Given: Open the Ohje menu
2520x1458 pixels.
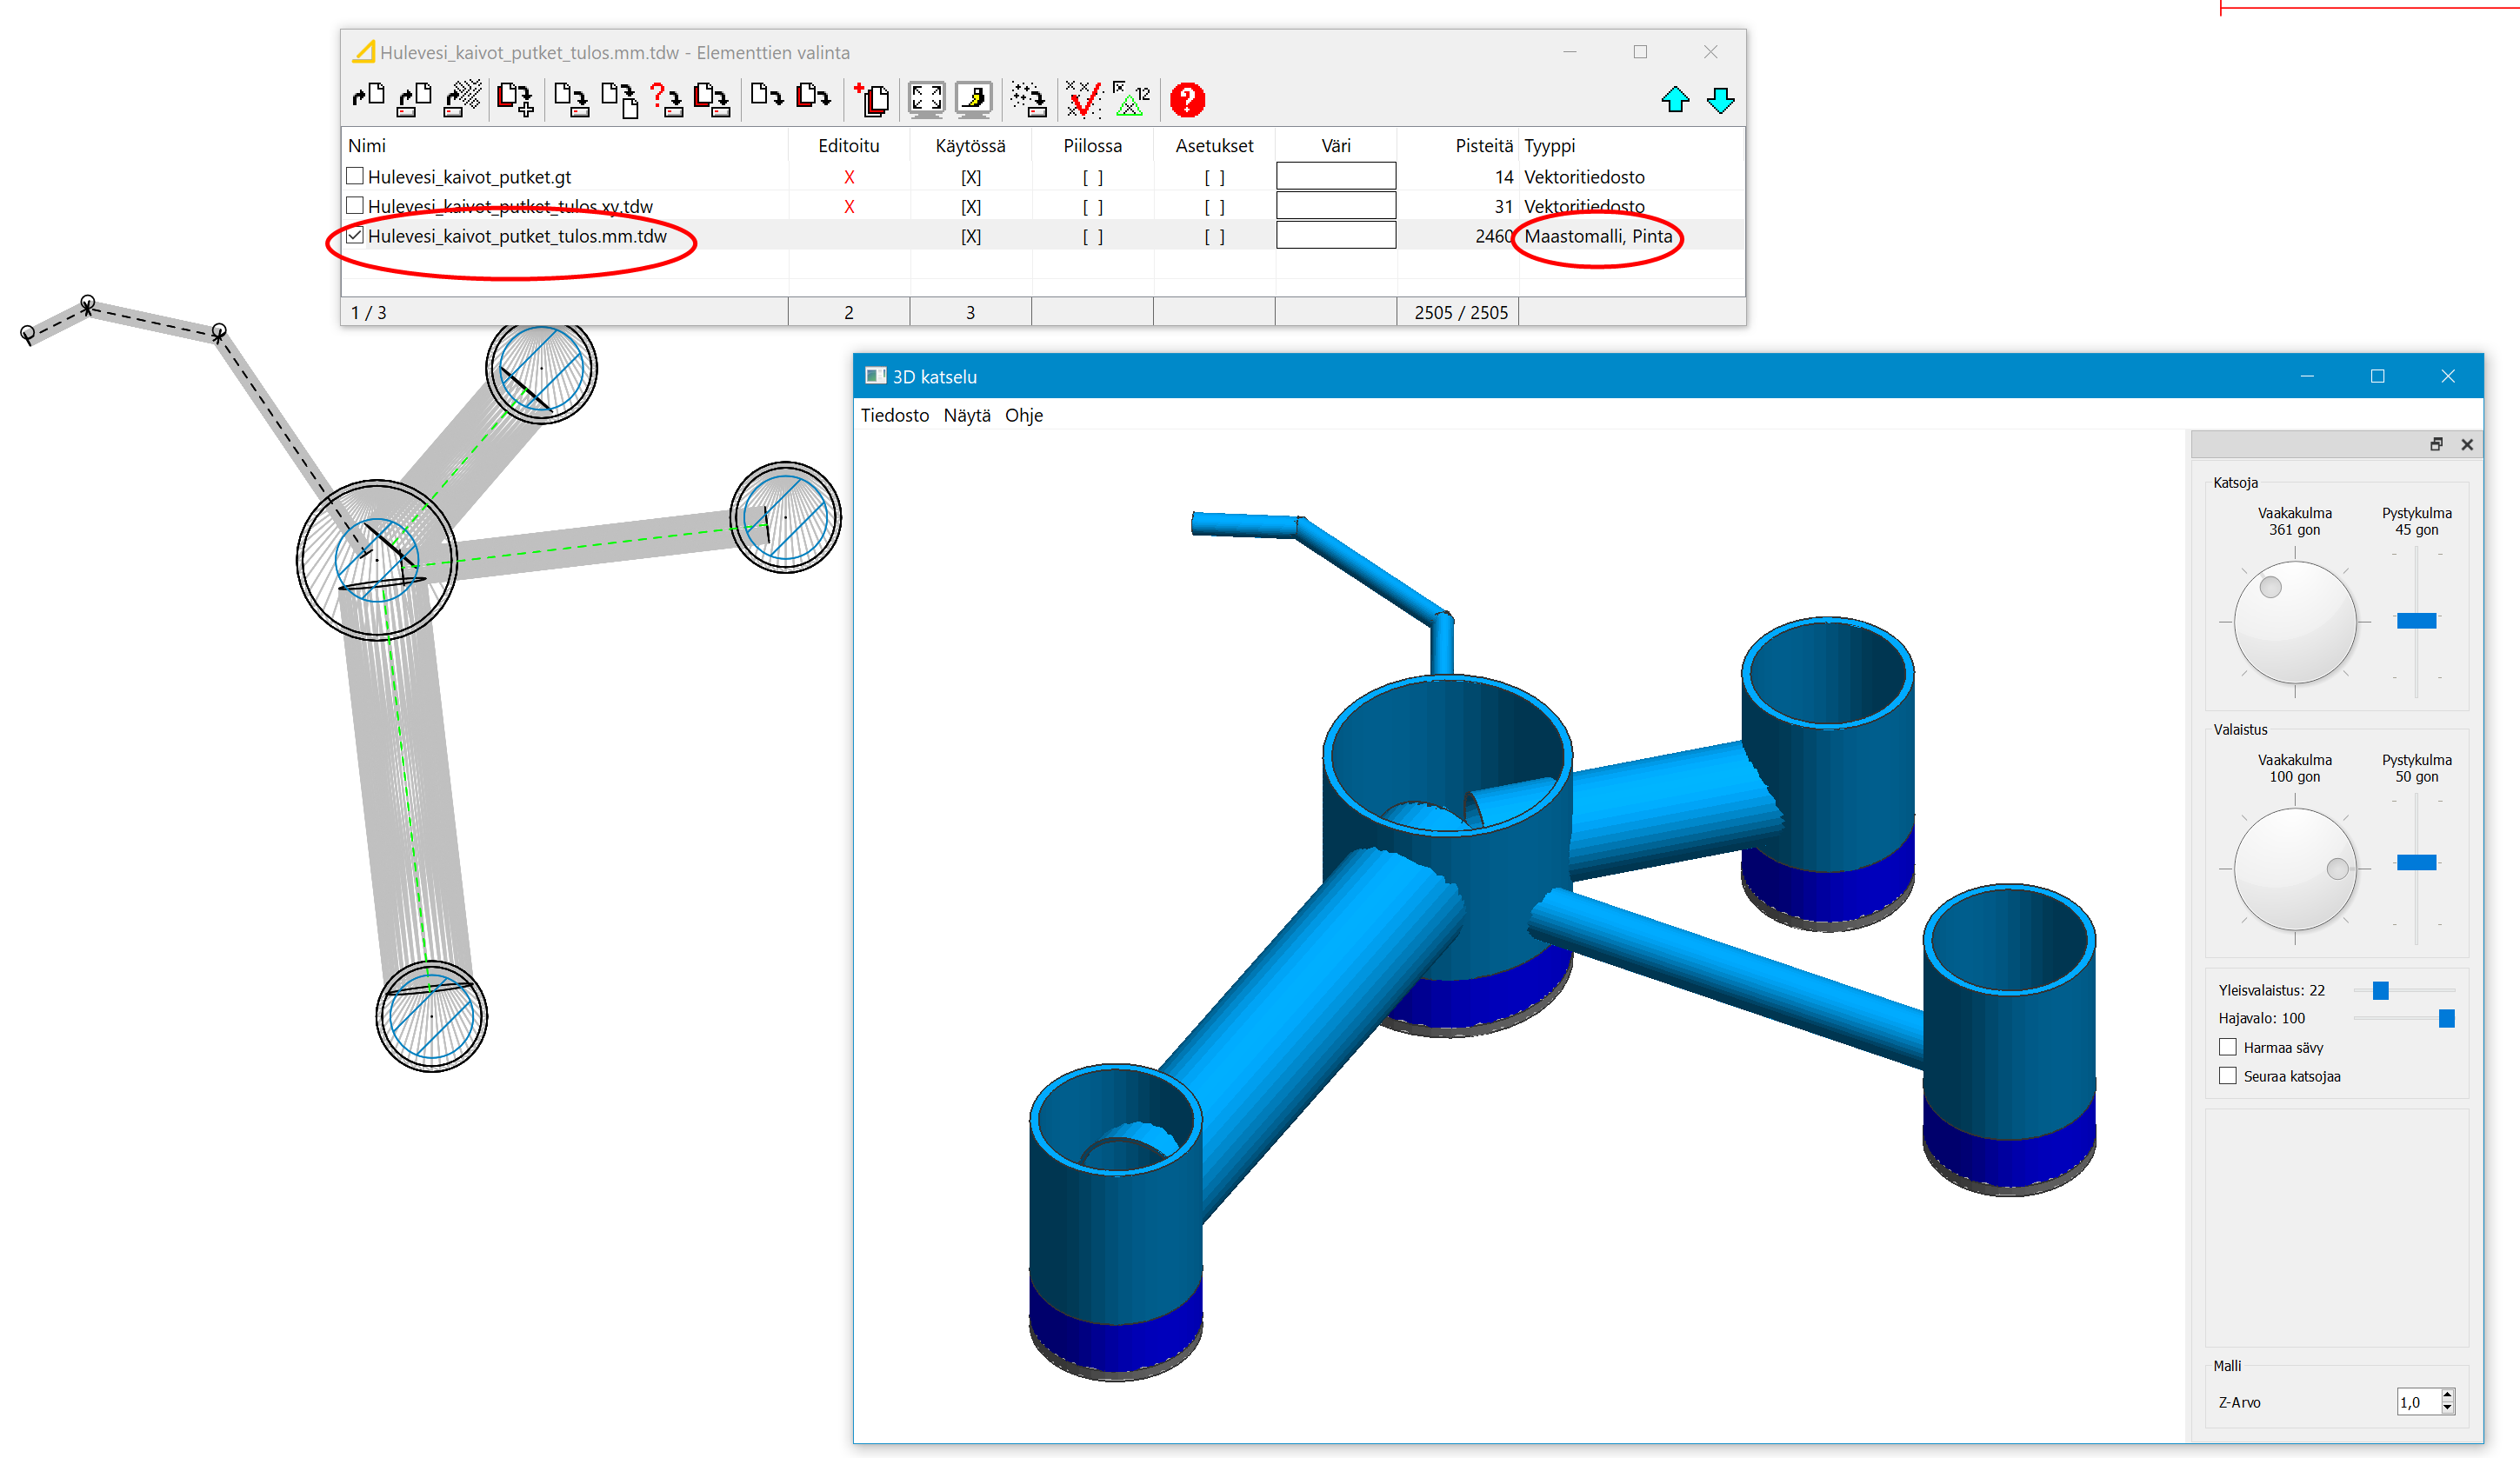Looking at the screenshot, I should (1023, 415).
